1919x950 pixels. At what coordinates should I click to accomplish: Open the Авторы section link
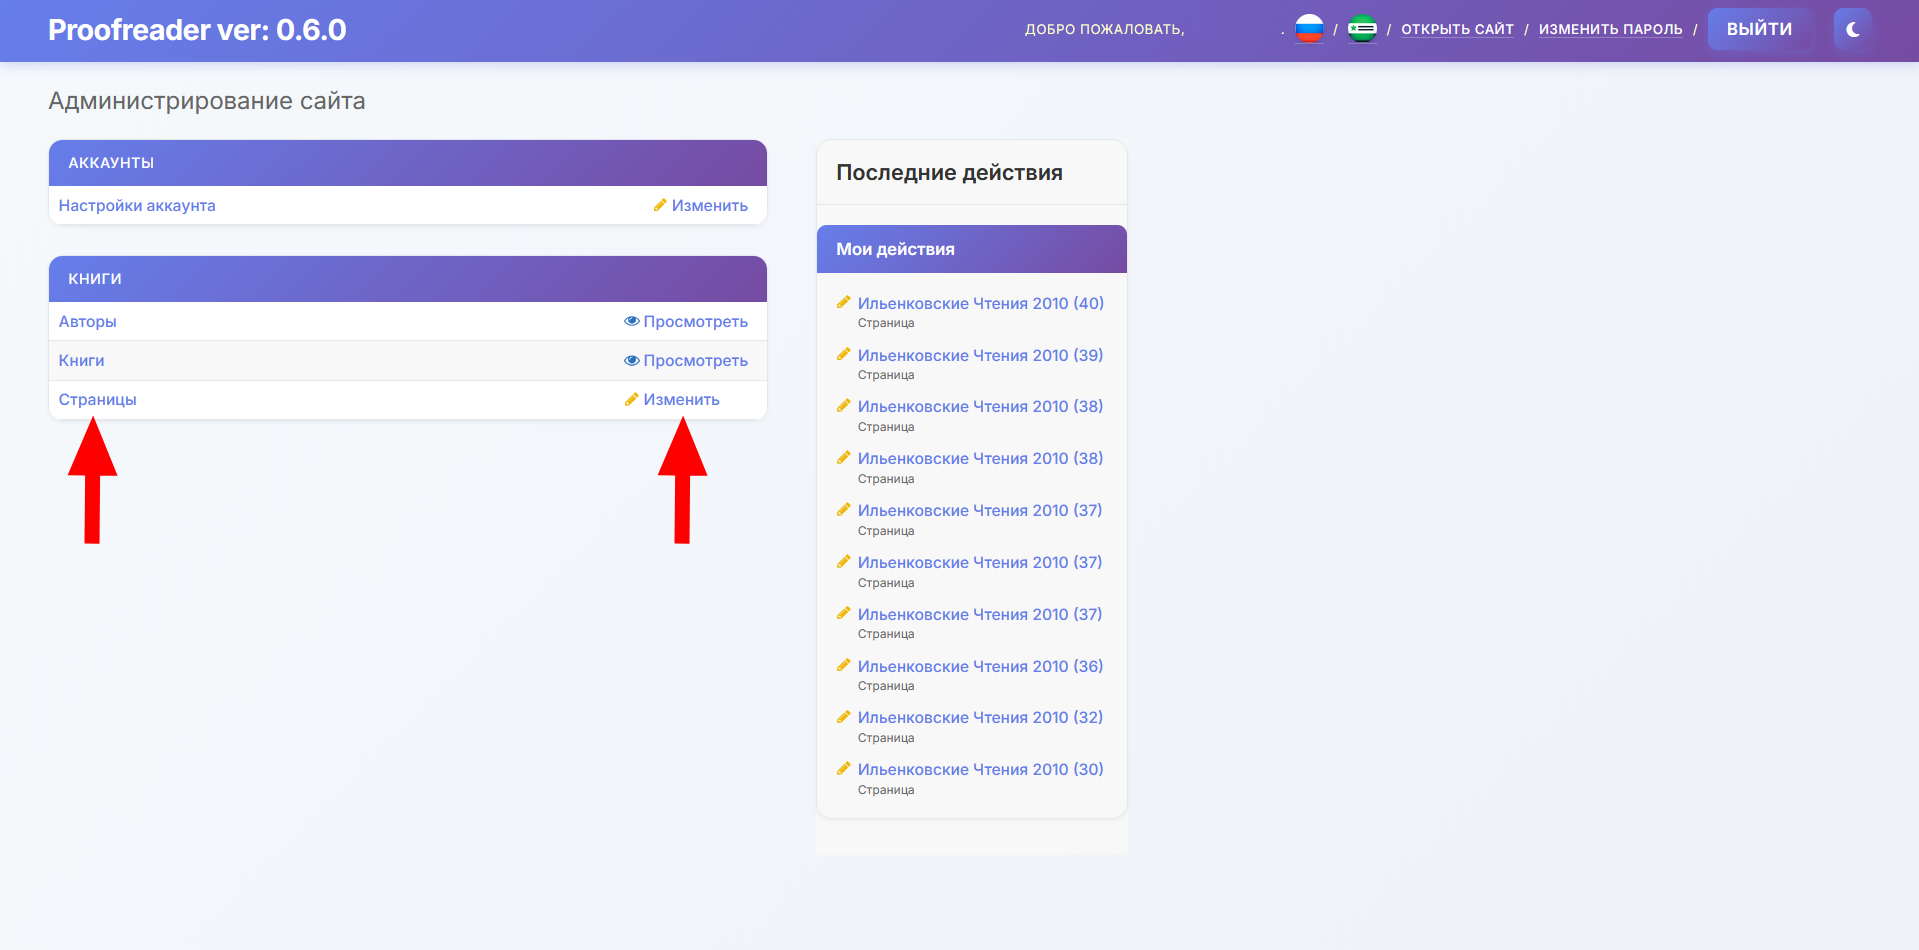[88, 321]
